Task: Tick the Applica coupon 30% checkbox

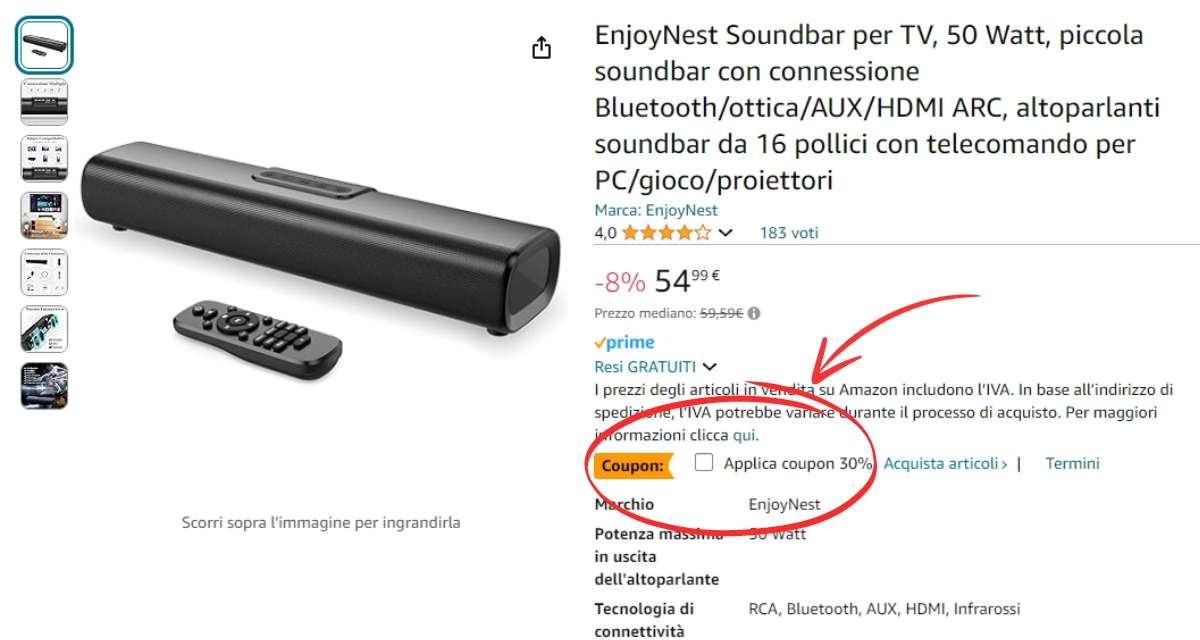Action: [704, 463]
